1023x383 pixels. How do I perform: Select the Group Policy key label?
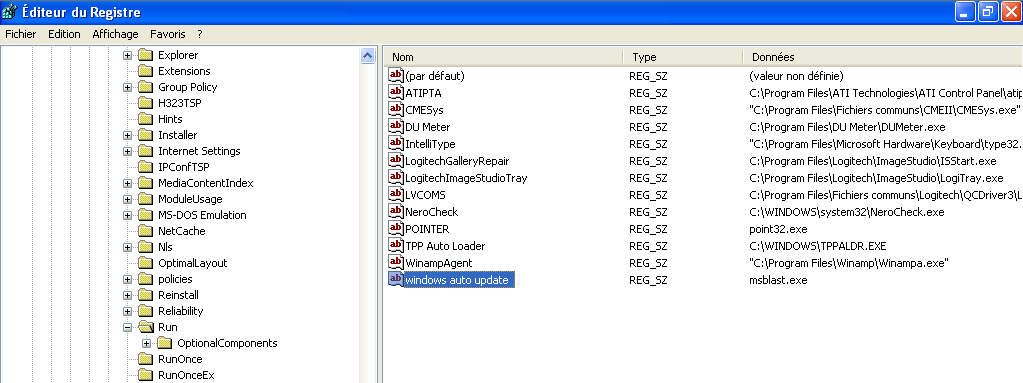(188, 87)
